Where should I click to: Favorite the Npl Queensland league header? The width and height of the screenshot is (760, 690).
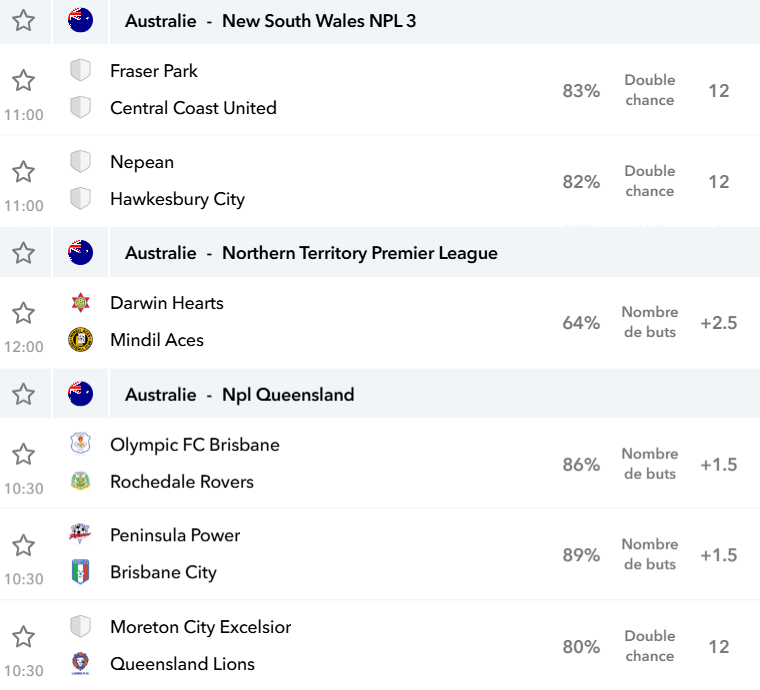click(x=23, y=394)
